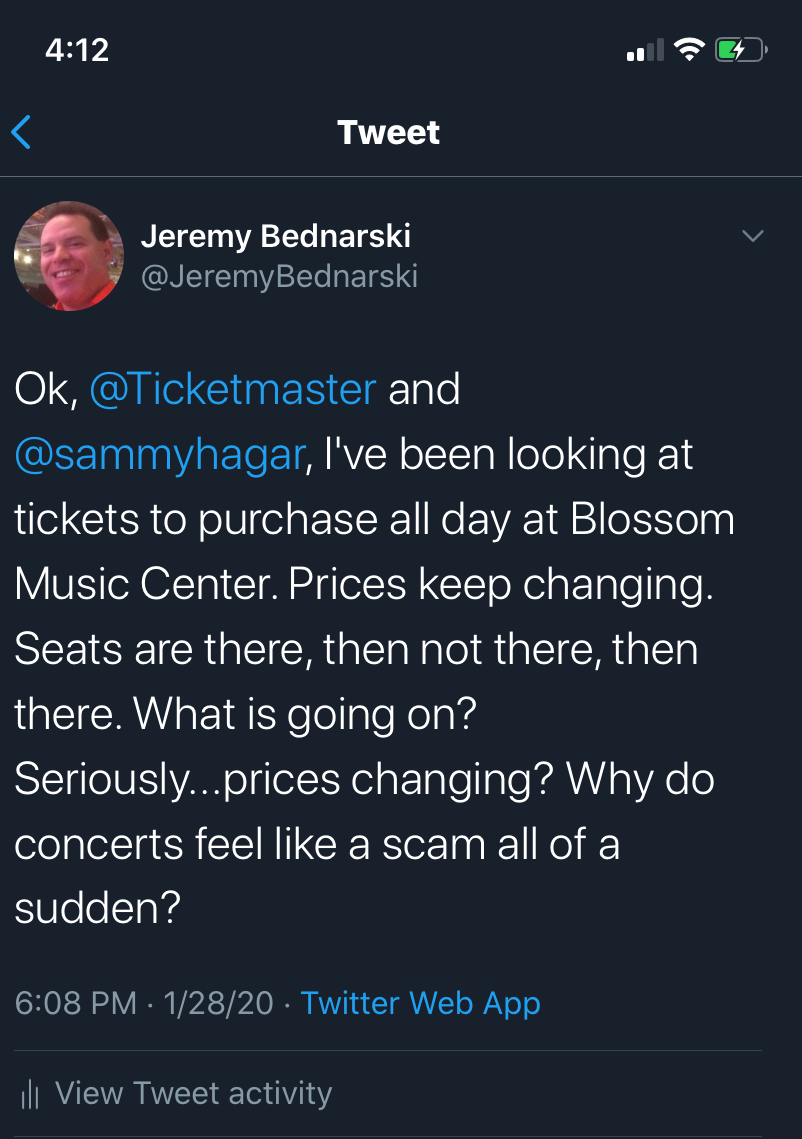Viewport: 802px width, 1139px height.
Task: Tap the battery charging icon
Action: click(x=741, y=49)
